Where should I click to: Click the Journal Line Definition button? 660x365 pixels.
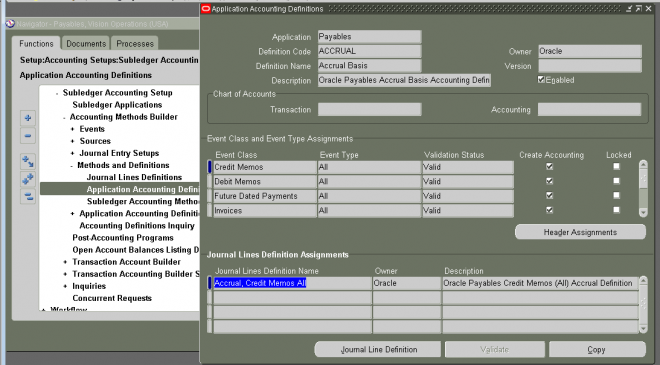coord(379,349)
